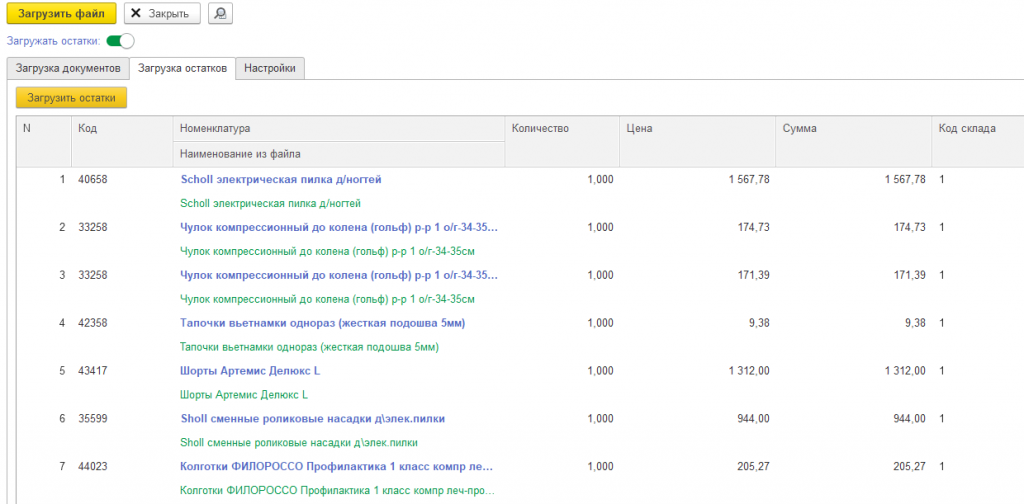Click the green file name Scholl электрическая пилка
The height and width of the screenshot is (504, 1024).
tap(270, 203)
